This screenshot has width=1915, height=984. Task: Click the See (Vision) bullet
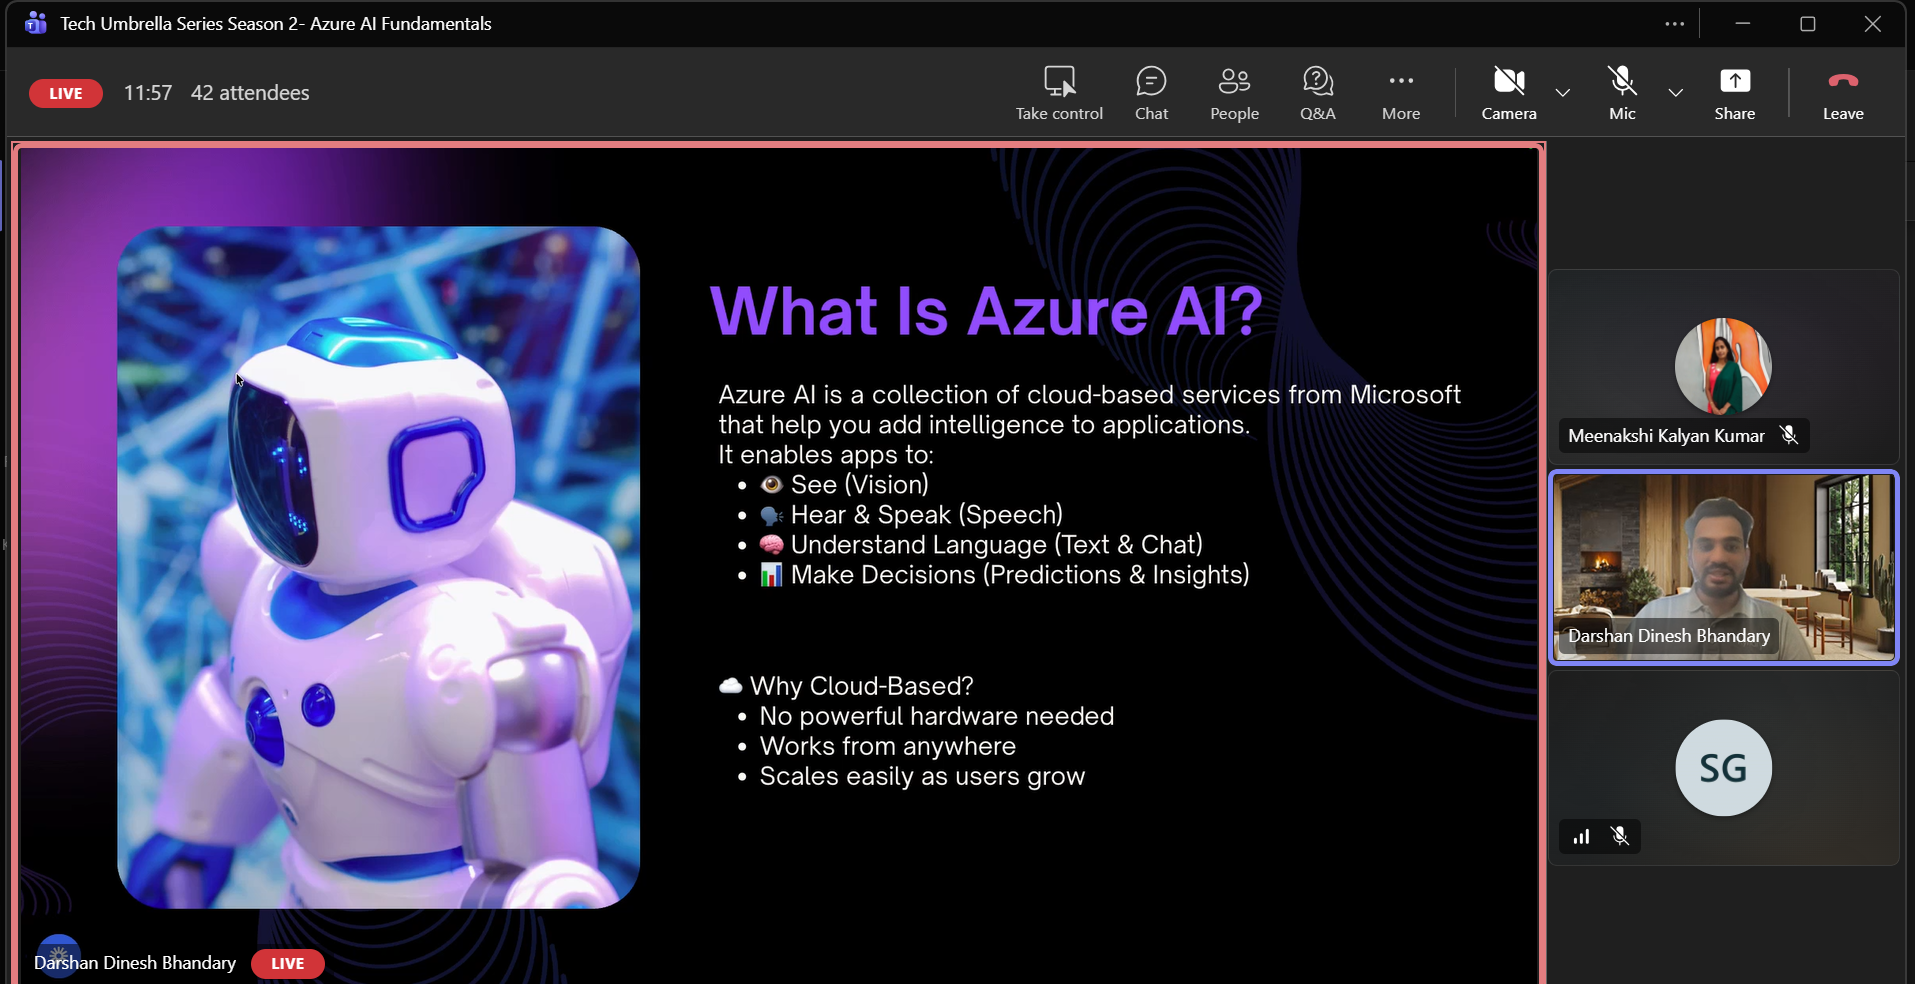(x=844, y=485)
